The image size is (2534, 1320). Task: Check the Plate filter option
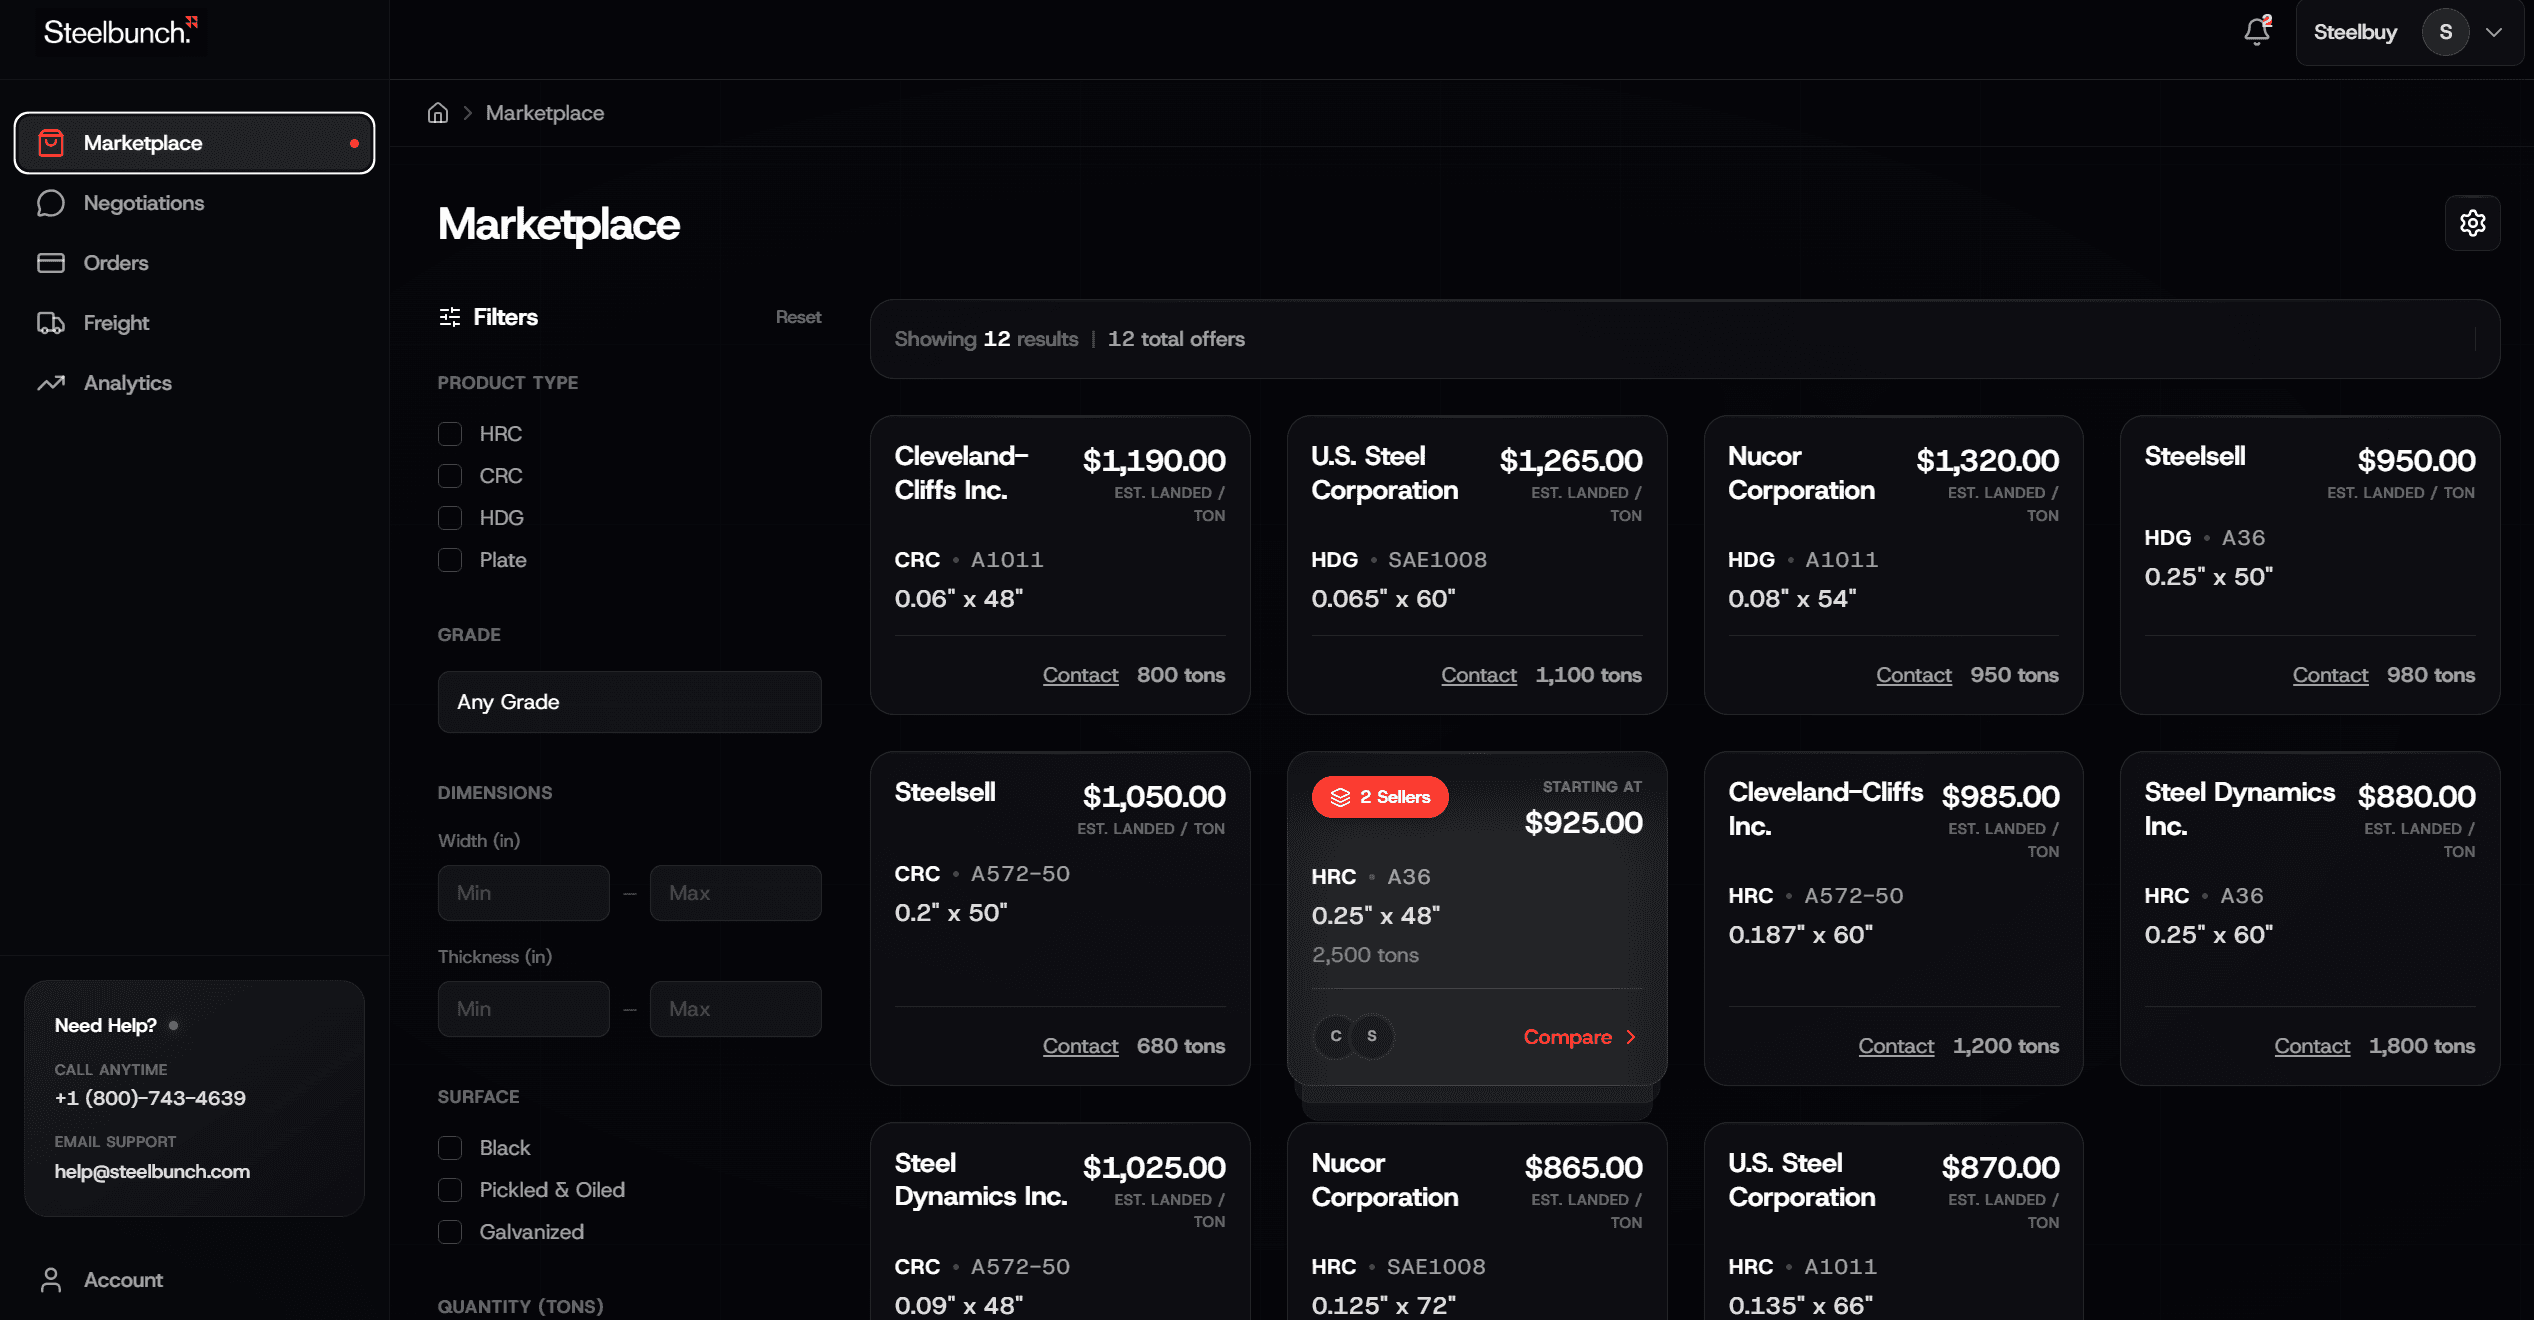coord(450,560)
